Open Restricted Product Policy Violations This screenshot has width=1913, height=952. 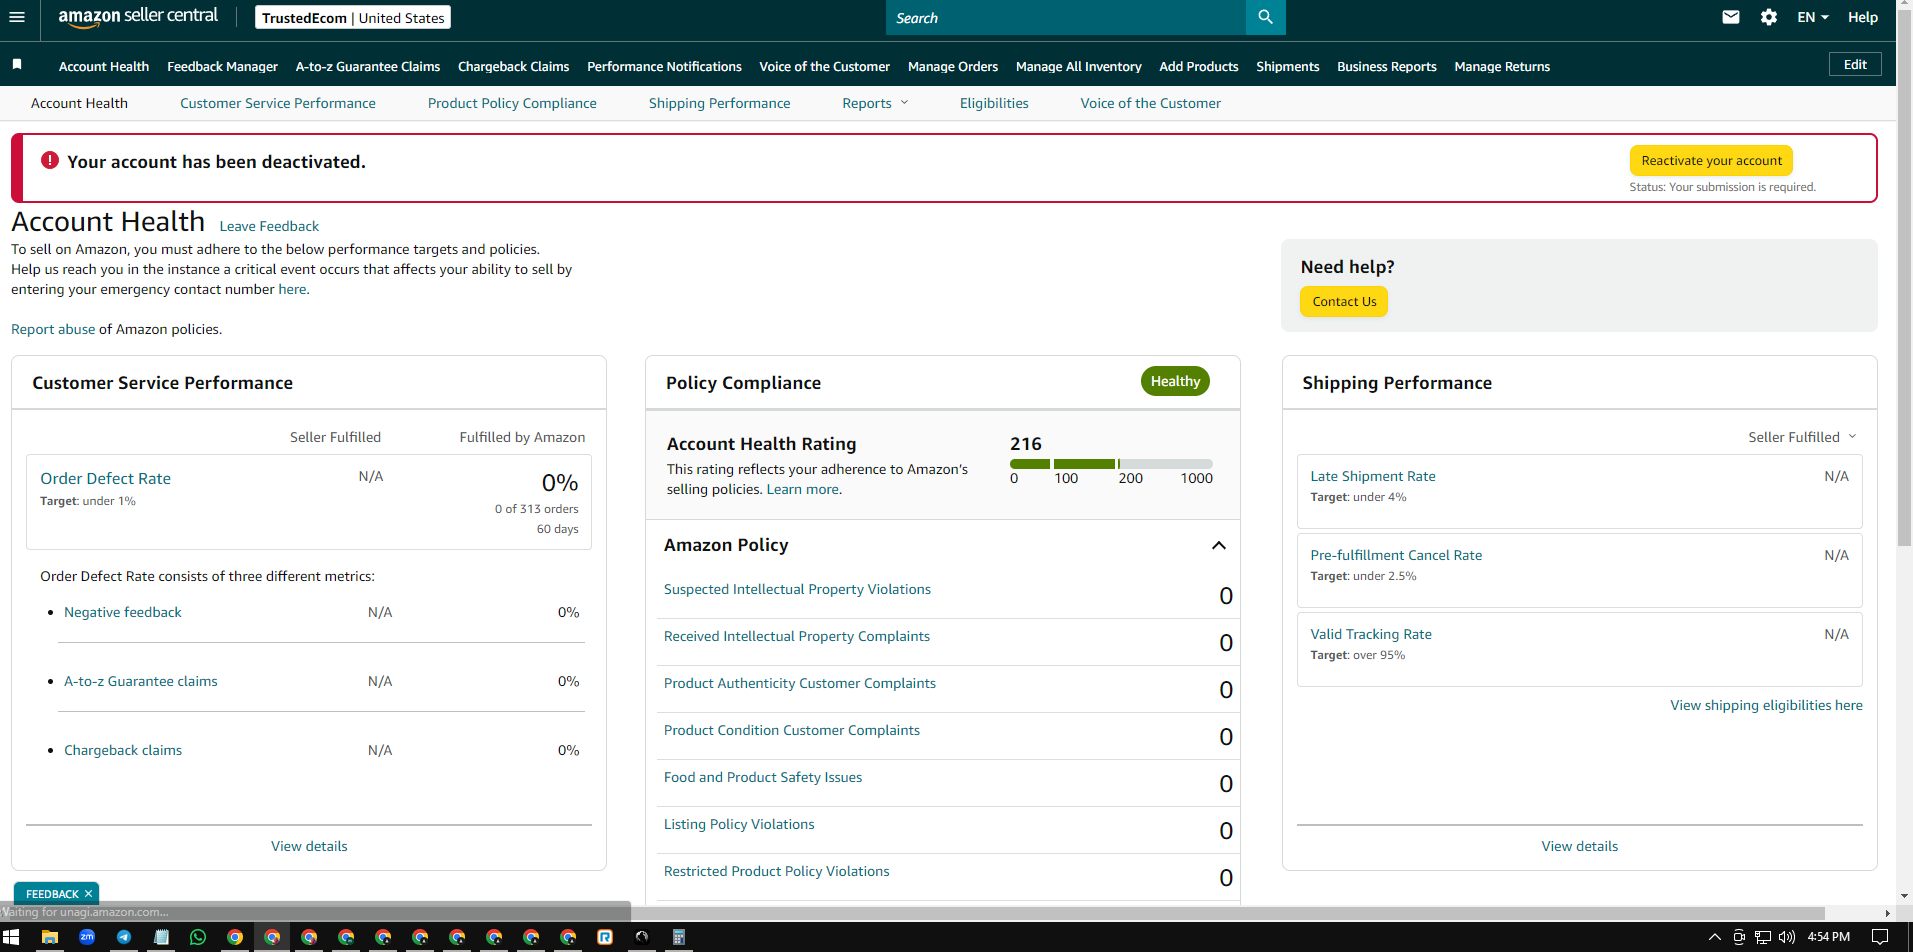click(776, 871)
